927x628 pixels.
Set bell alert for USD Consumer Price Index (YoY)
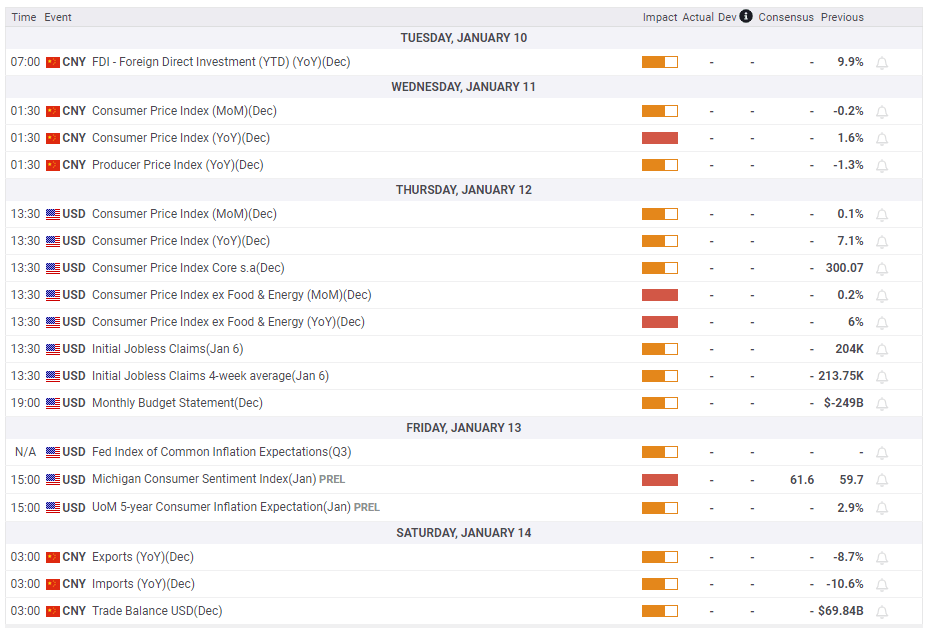tap(881, 242)
